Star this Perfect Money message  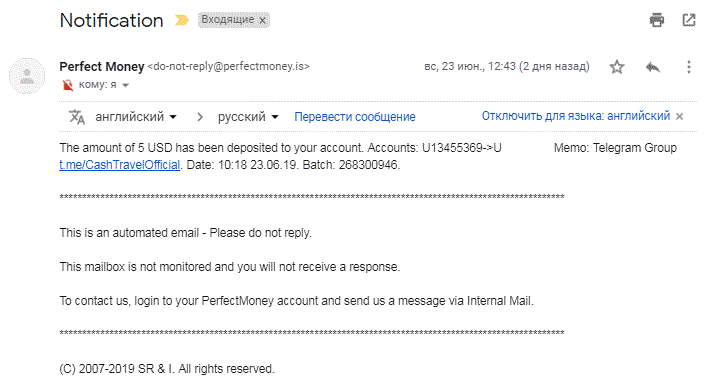tap(617, 67)
